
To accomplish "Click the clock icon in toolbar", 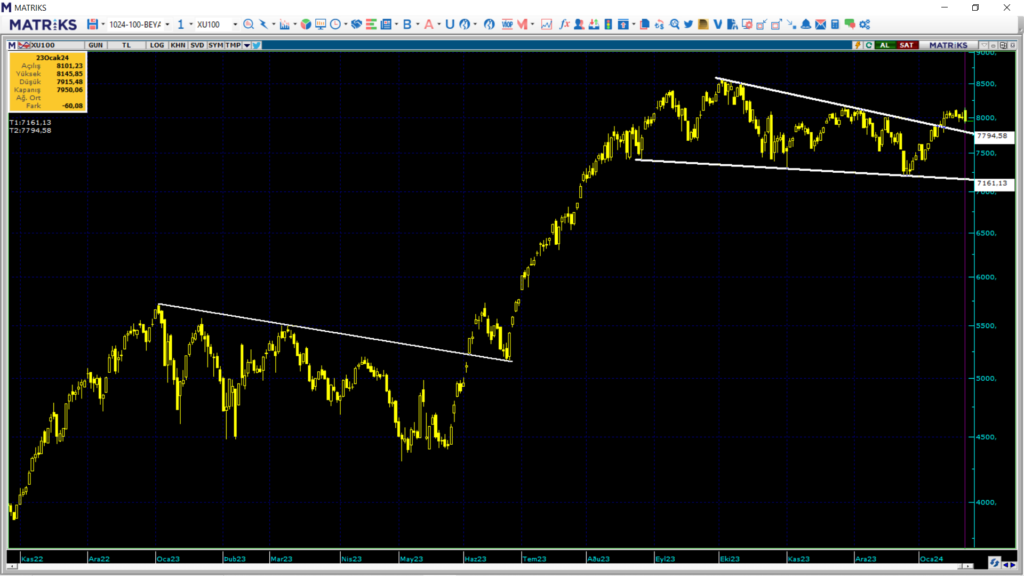I will (334, 24).
